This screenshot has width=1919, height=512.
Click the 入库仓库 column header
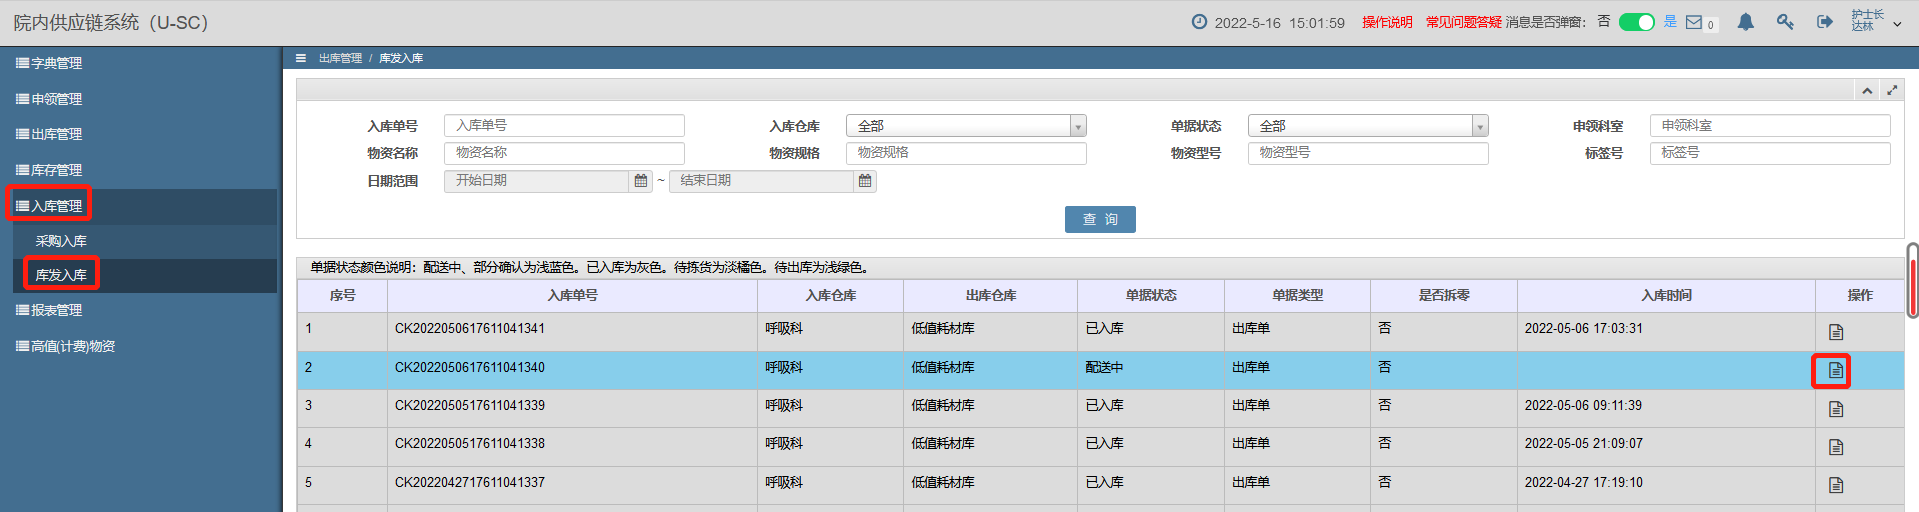(831, 295)
